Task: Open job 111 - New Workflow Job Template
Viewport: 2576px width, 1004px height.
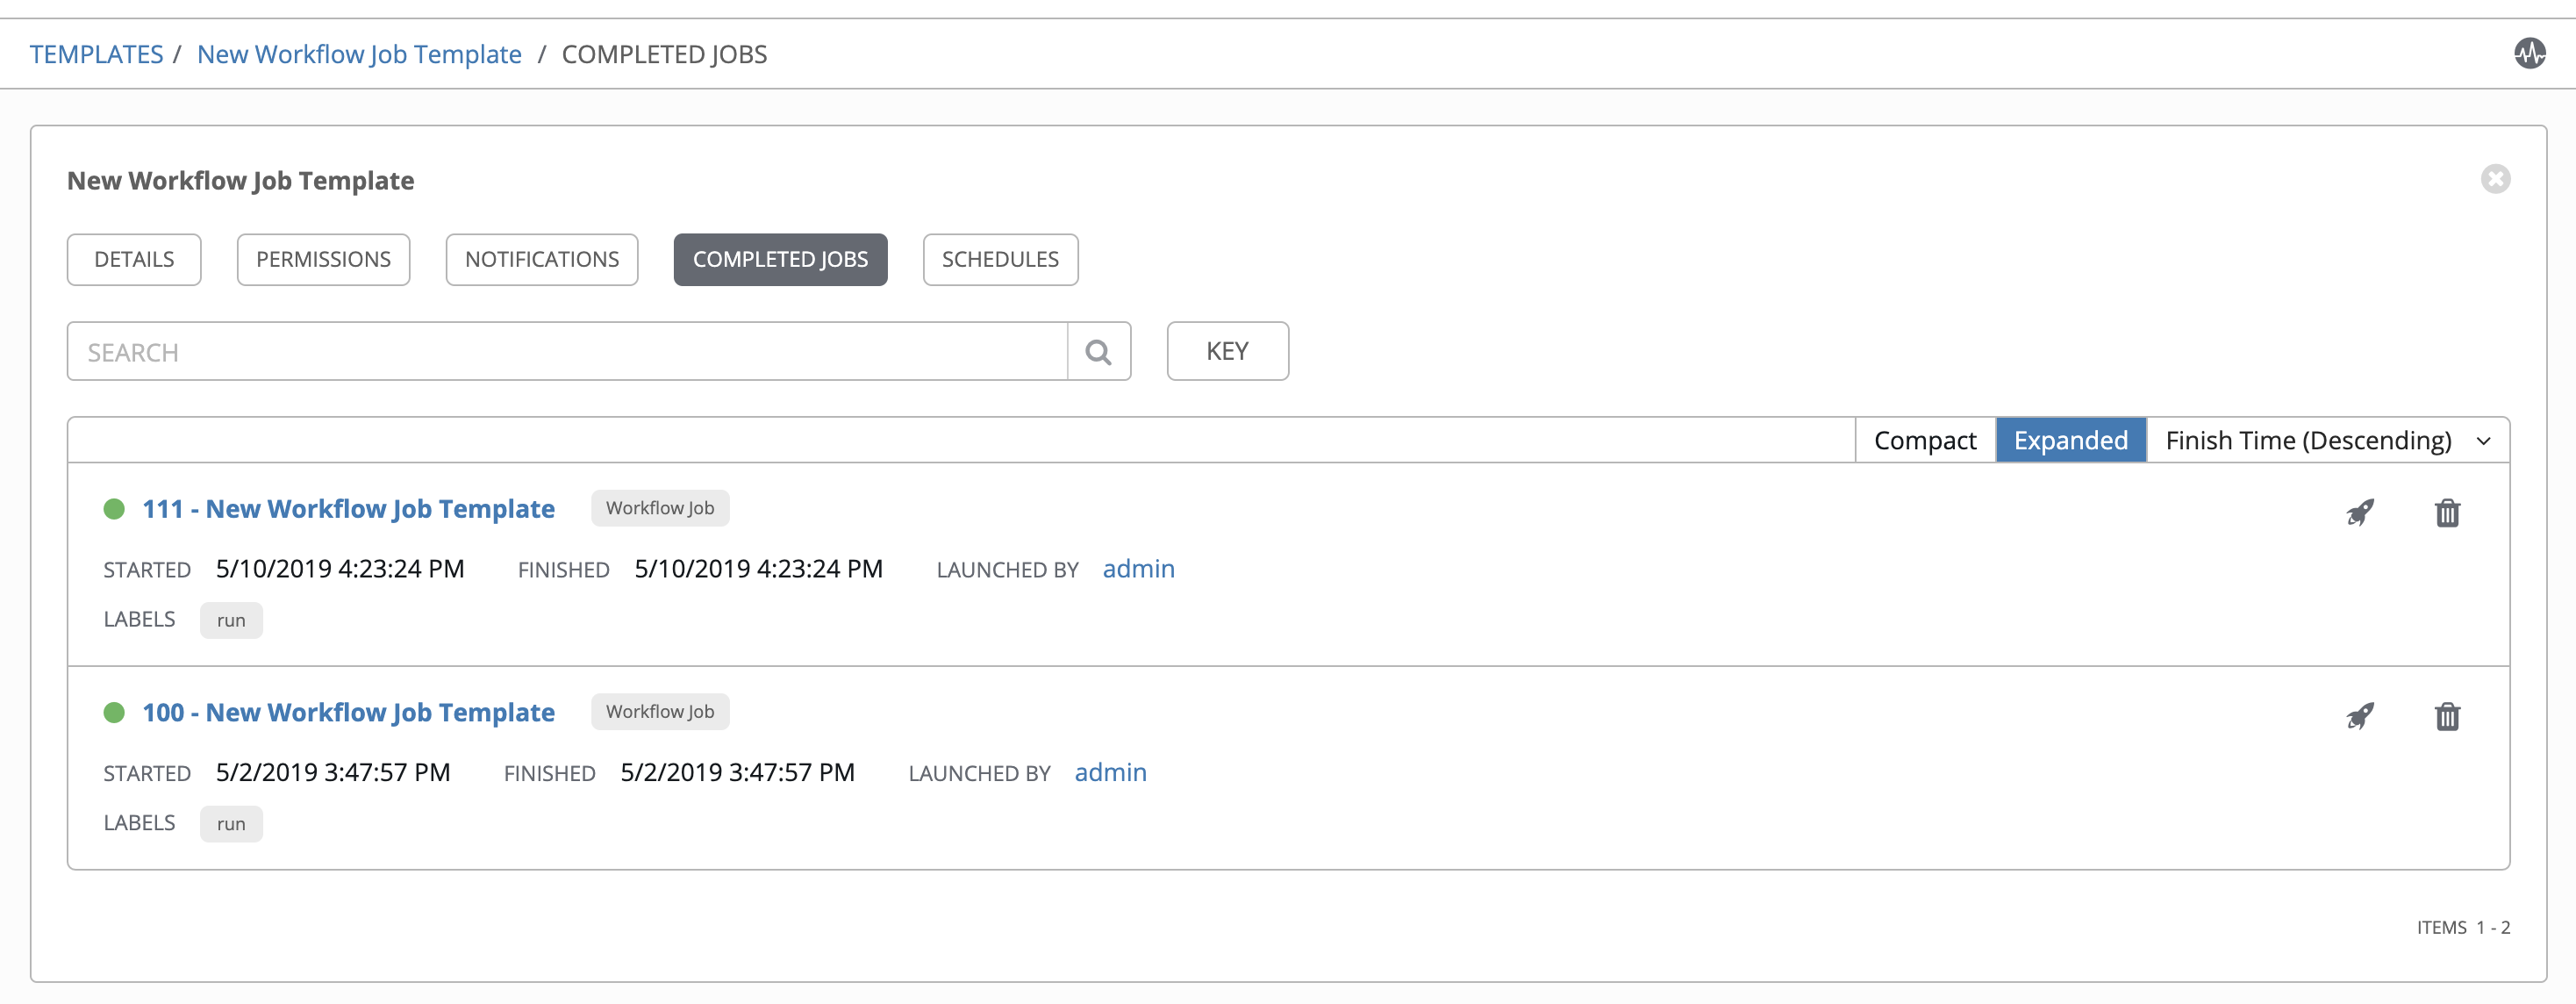Action: pos(348,509)
